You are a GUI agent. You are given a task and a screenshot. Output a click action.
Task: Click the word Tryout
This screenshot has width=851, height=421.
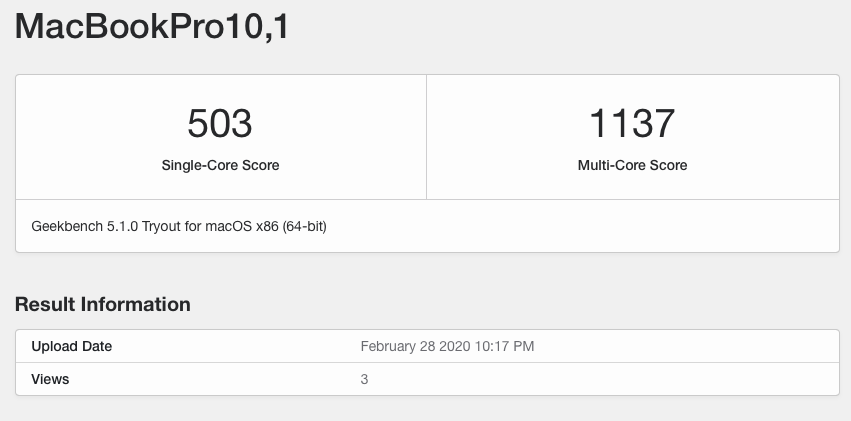tap(163, 226)
